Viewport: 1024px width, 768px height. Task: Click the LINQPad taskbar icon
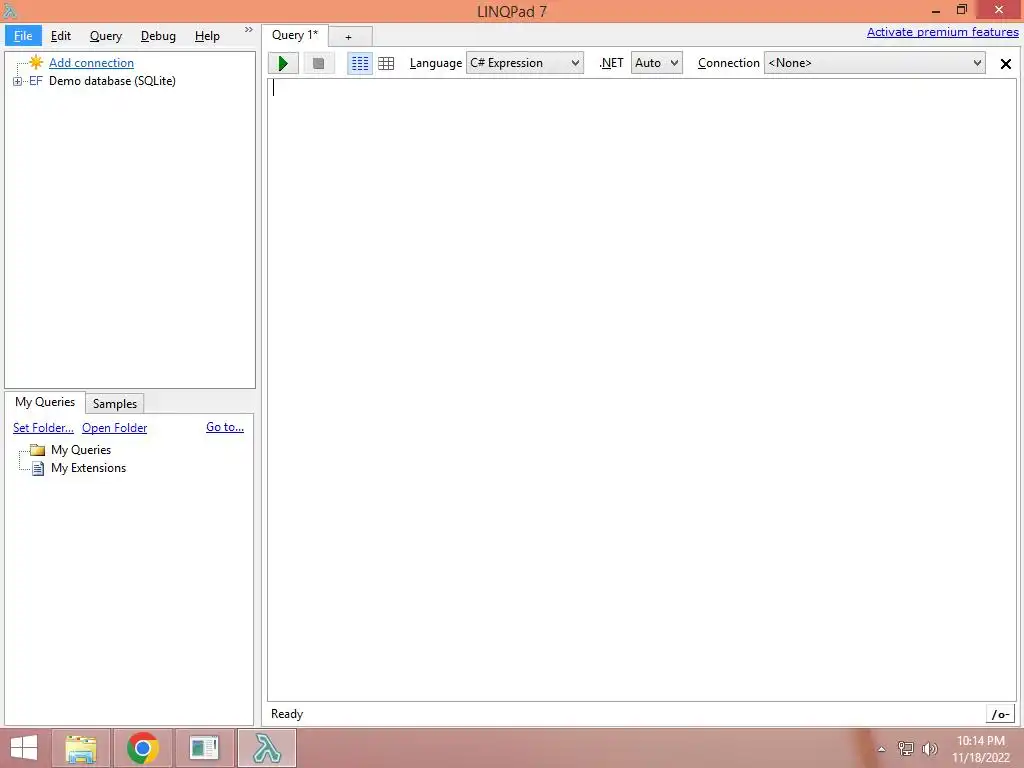click(266, 748)
